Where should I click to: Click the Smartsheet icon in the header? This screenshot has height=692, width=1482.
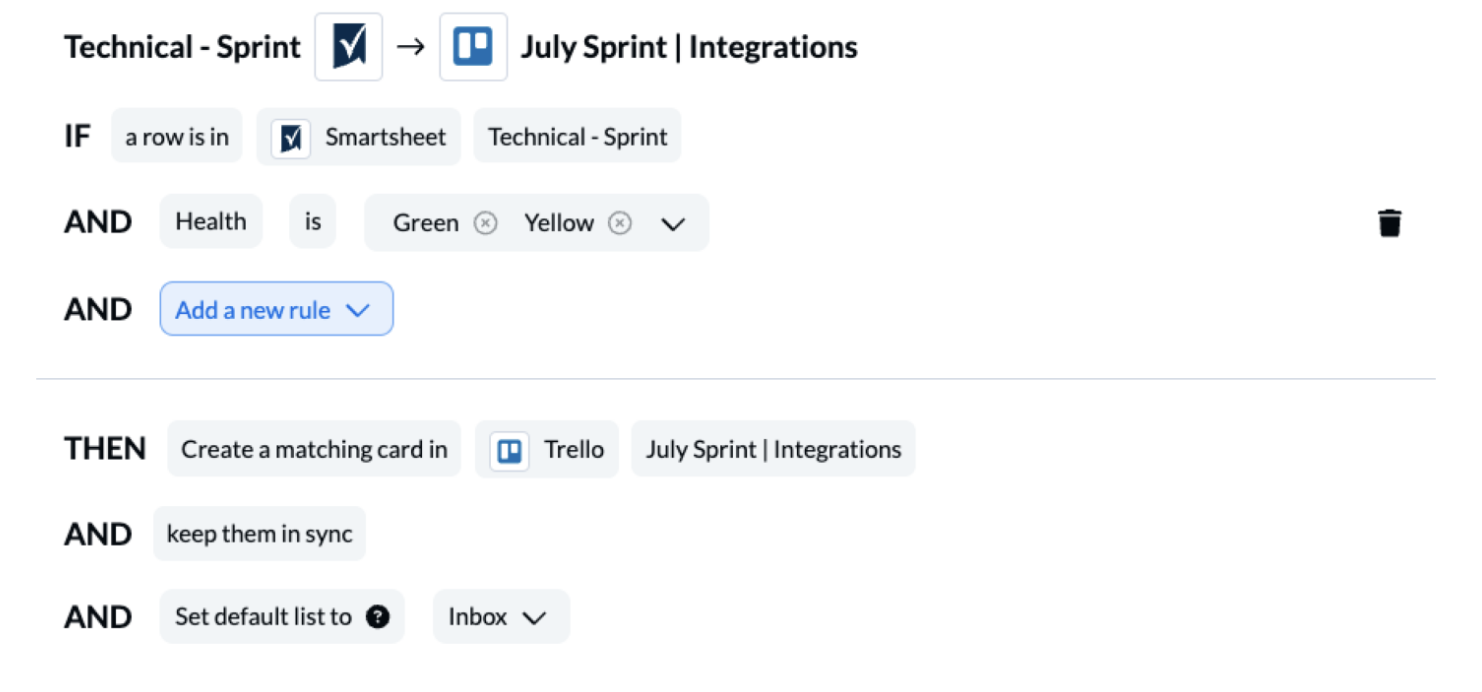click(348, 46)
